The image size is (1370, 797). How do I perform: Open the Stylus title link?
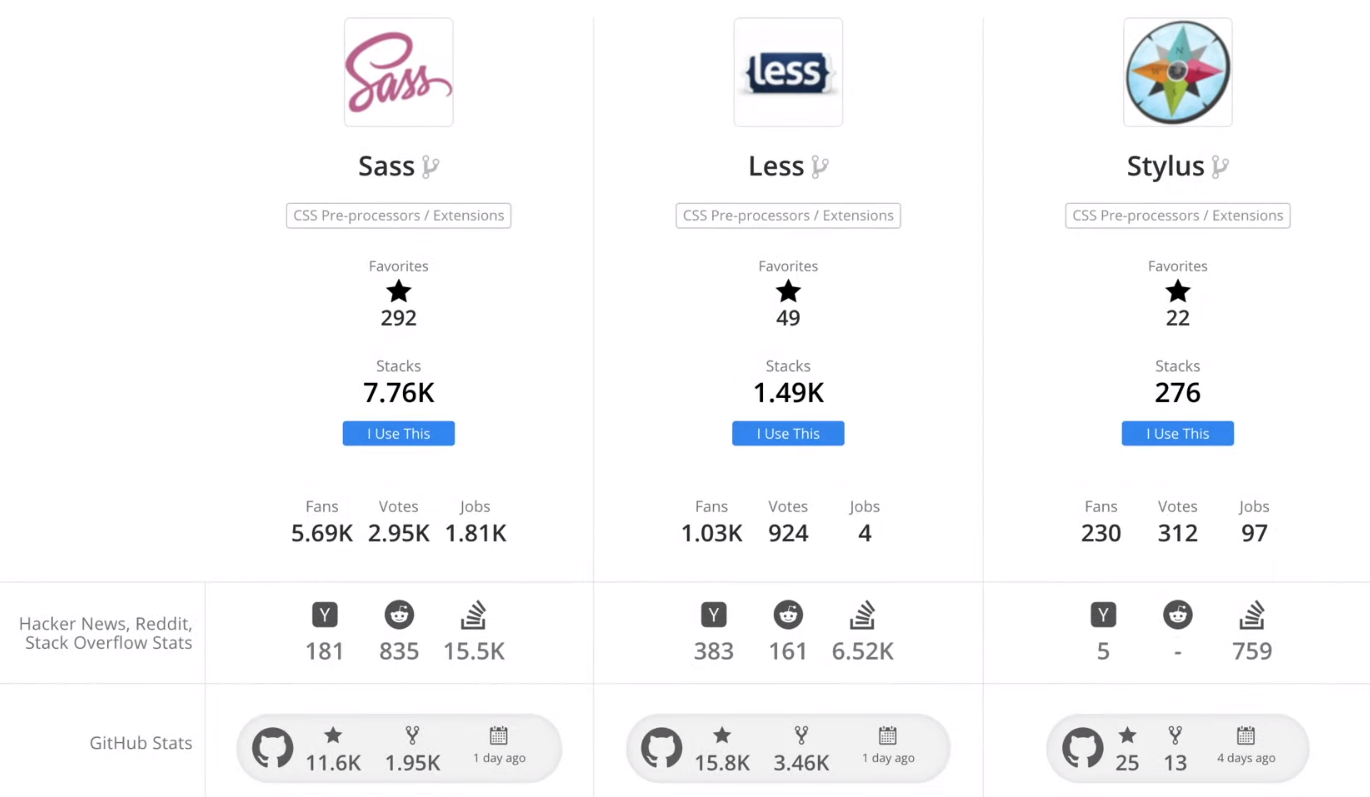pyautogui.click(x=1165, y=166)
